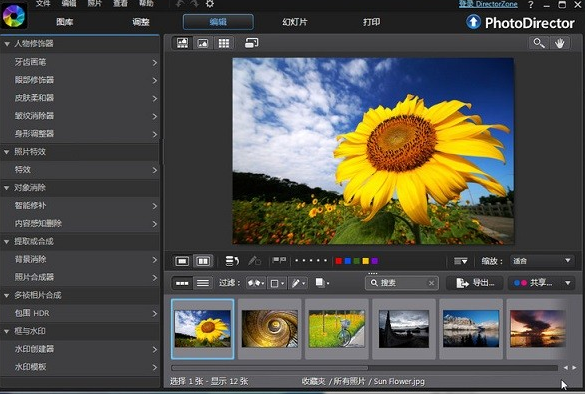585x394 pixels.
Task: Show single photo view
Action: [182, 261]
